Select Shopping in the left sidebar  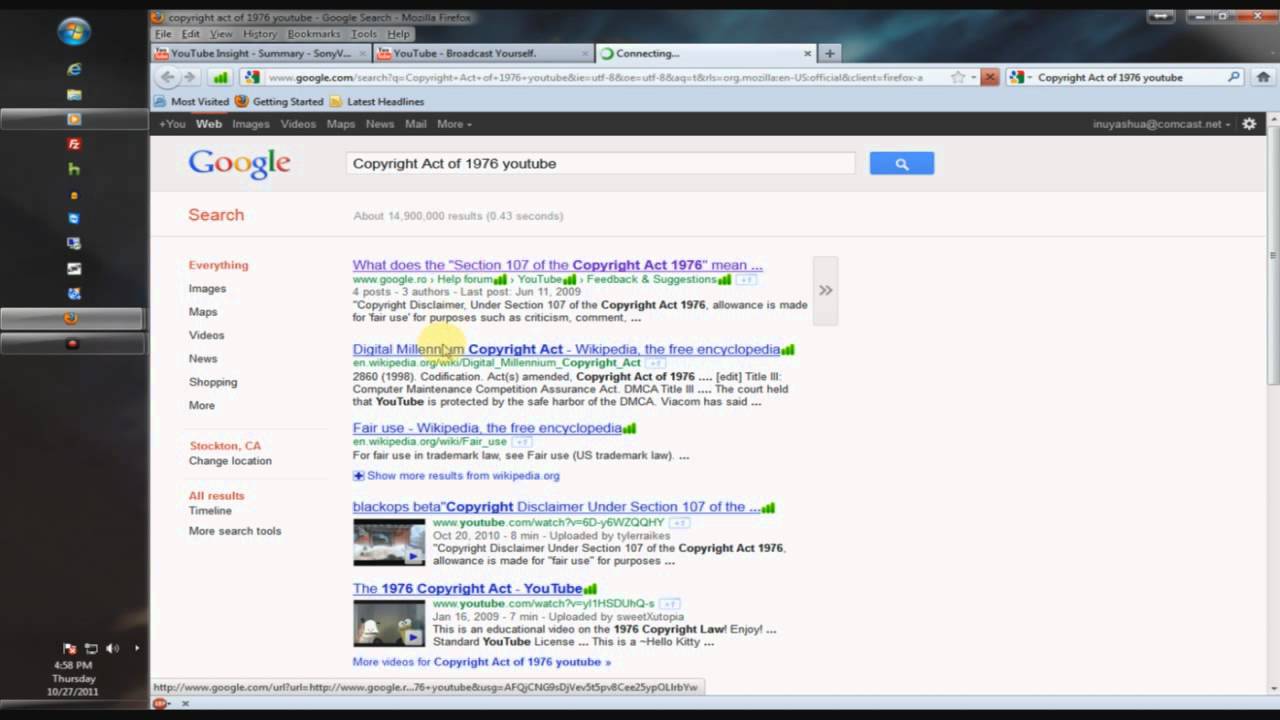coord(213,382)
